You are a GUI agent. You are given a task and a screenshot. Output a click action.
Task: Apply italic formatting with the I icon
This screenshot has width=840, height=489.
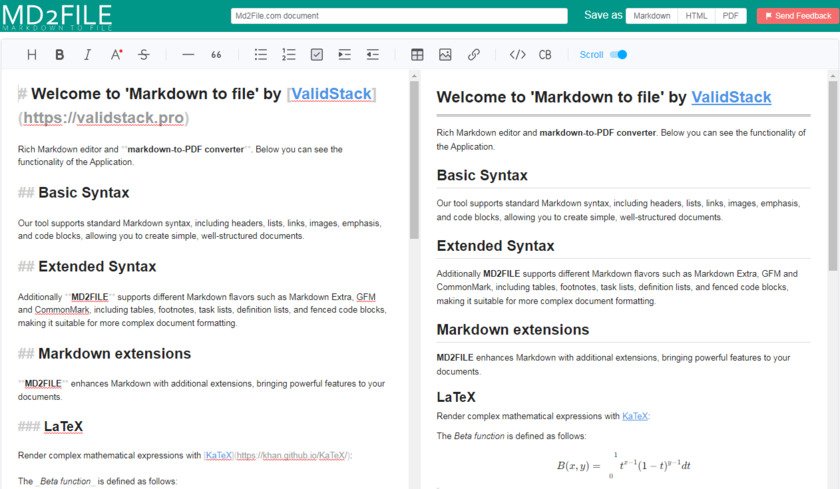(87, 55)
